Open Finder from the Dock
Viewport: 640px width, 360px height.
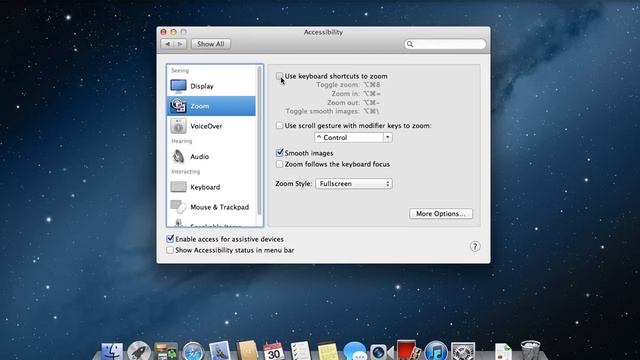(112, 351)
